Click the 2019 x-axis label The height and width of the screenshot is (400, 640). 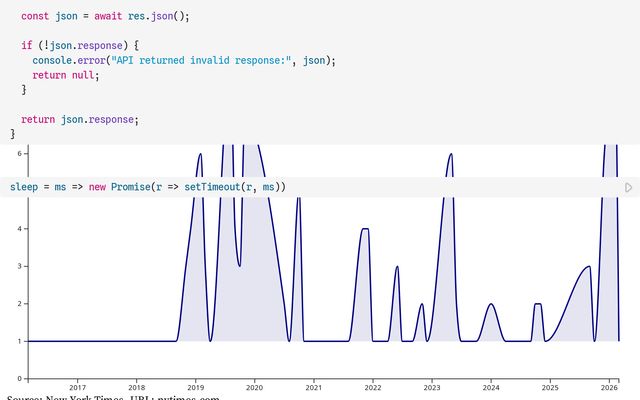click(x=195, y=387)
